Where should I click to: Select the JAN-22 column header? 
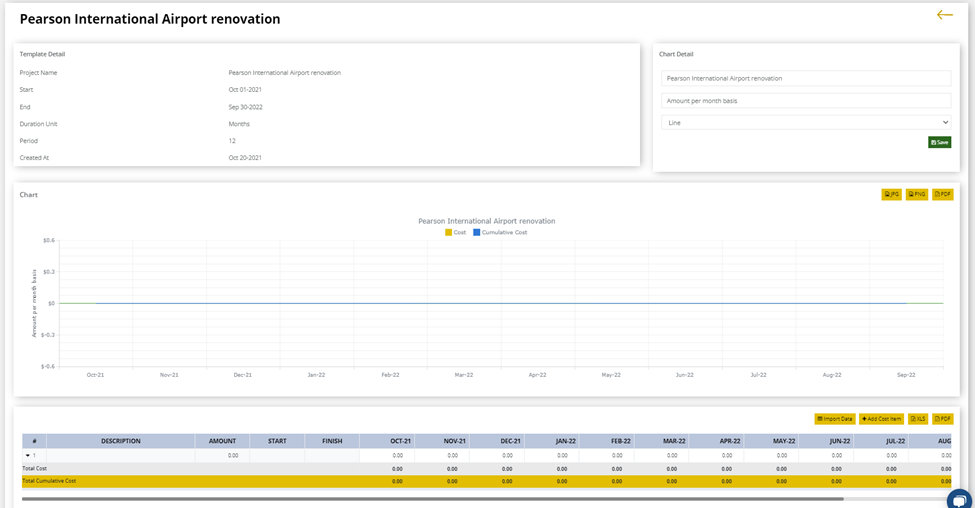coord(552,441)
